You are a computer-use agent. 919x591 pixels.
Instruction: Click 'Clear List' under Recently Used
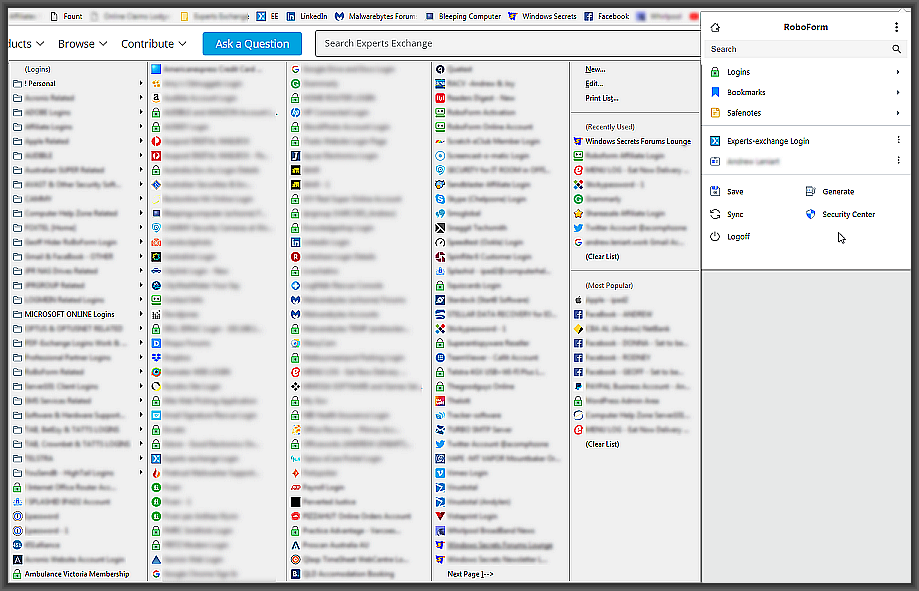[x=603, y=256]
